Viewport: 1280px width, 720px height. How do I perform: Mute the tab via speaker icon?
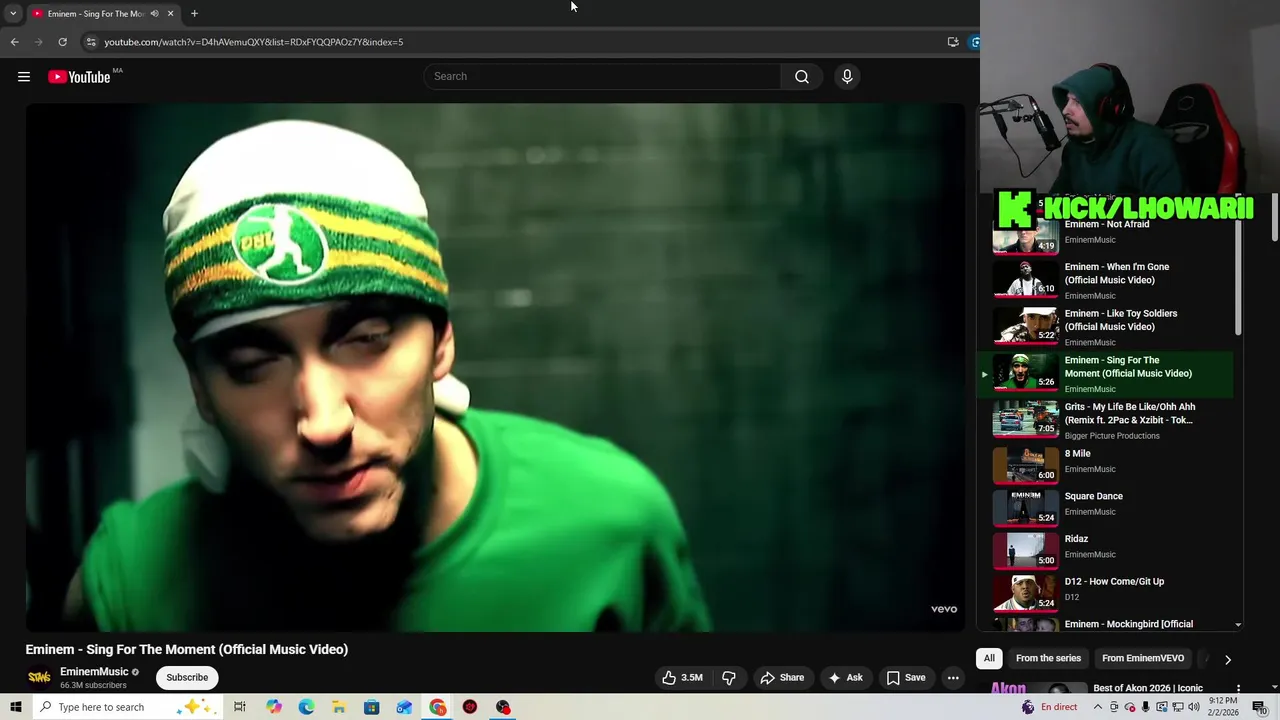click(154, 14)
